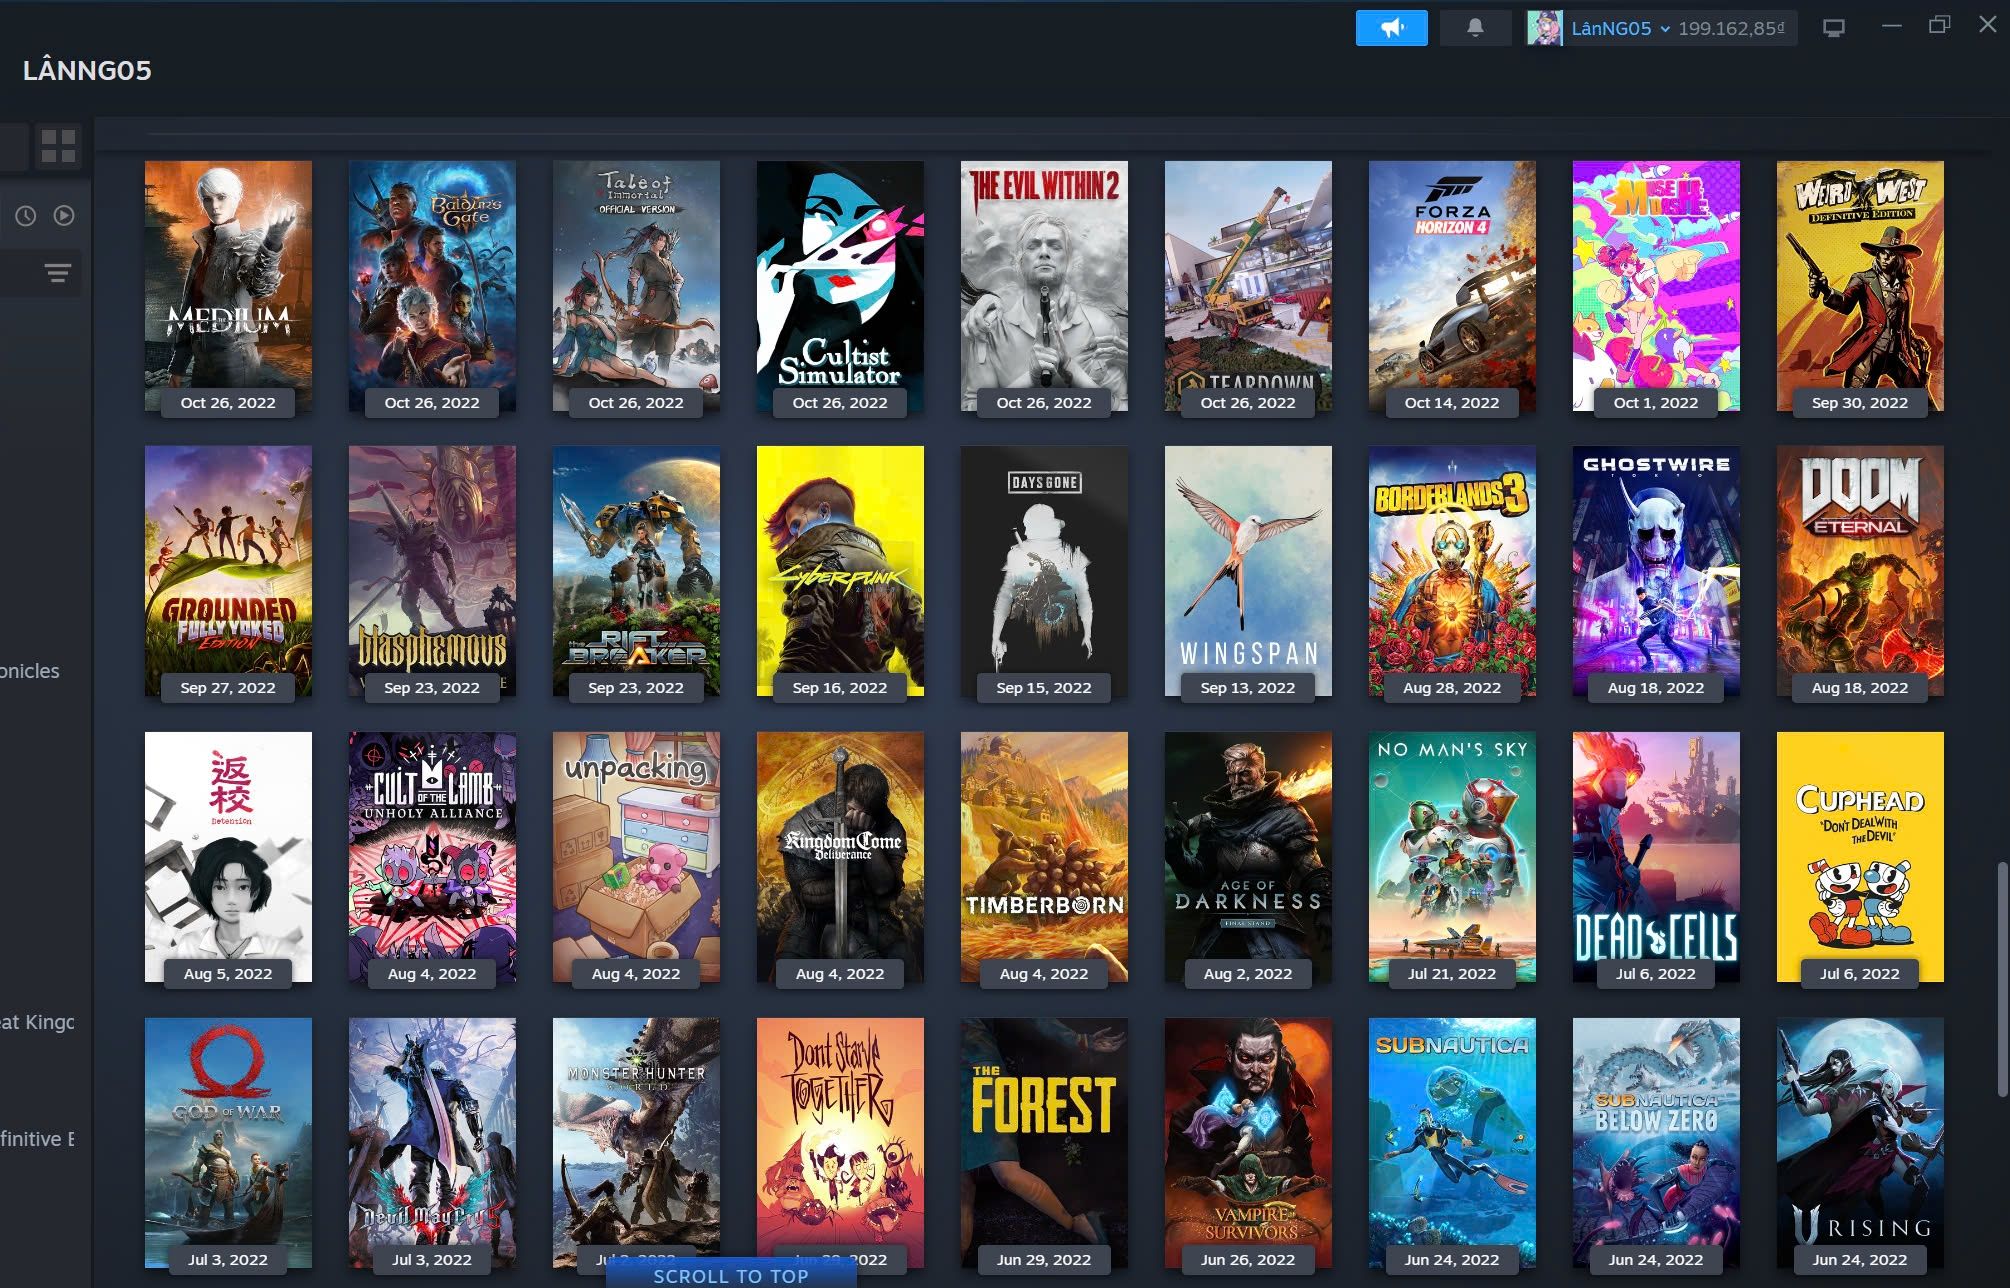
Task: Select Forza Horizon 4 cover
Action: tap(1452, 286)
